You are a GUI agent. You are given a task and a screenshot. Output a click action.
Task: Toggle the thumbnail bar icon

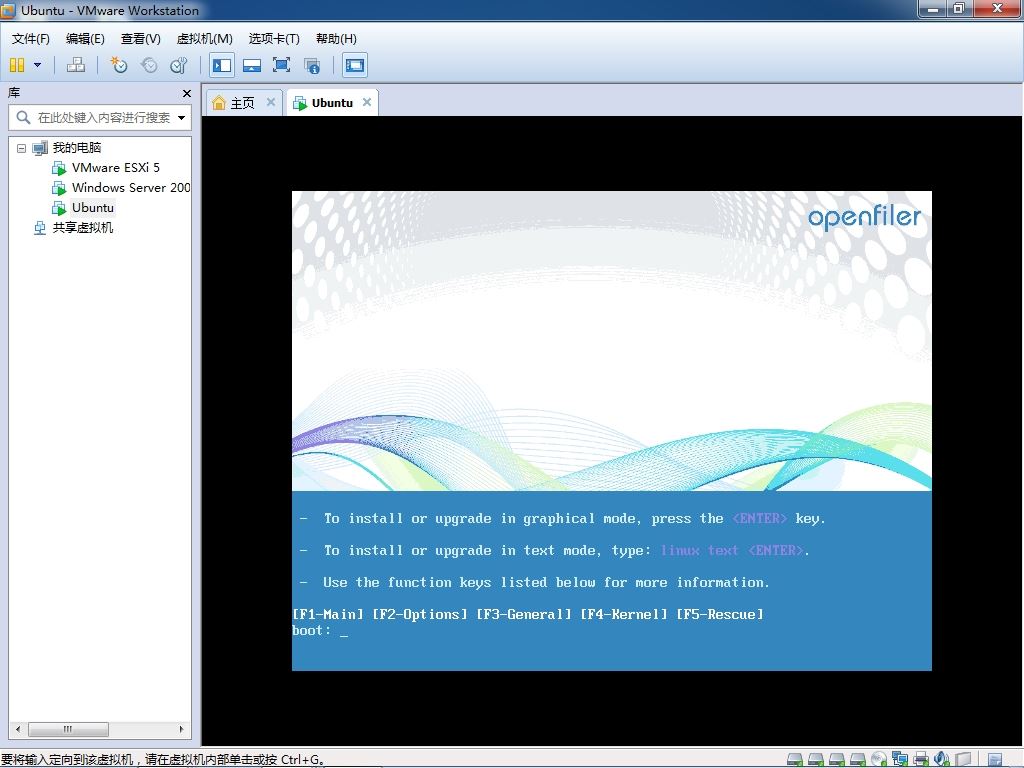pos(251,65)
